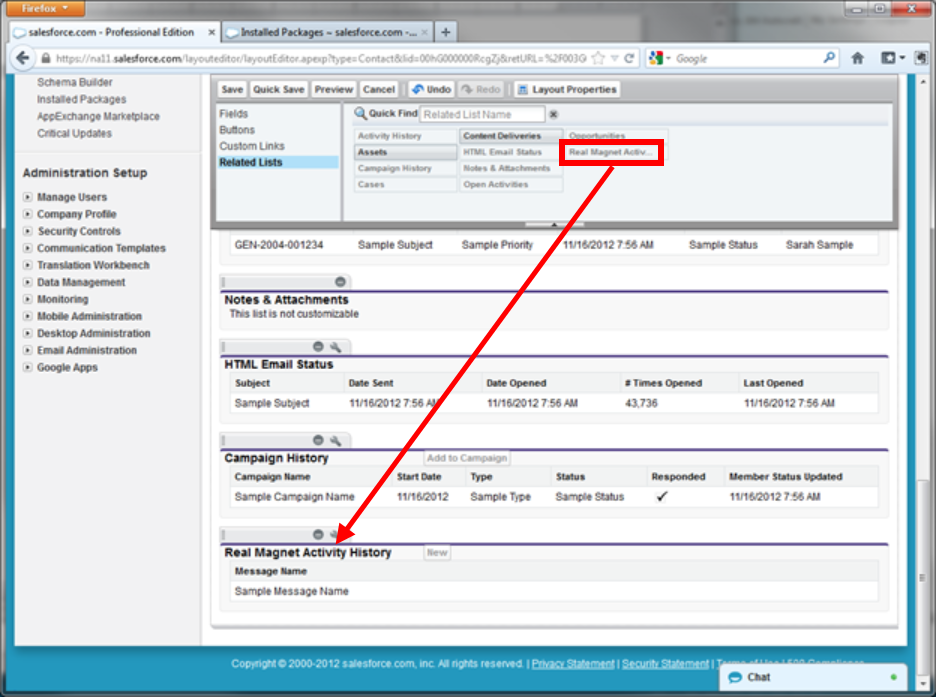936x697 pixels.
Task: Close the Installed Packages tab
Action: 424,32
